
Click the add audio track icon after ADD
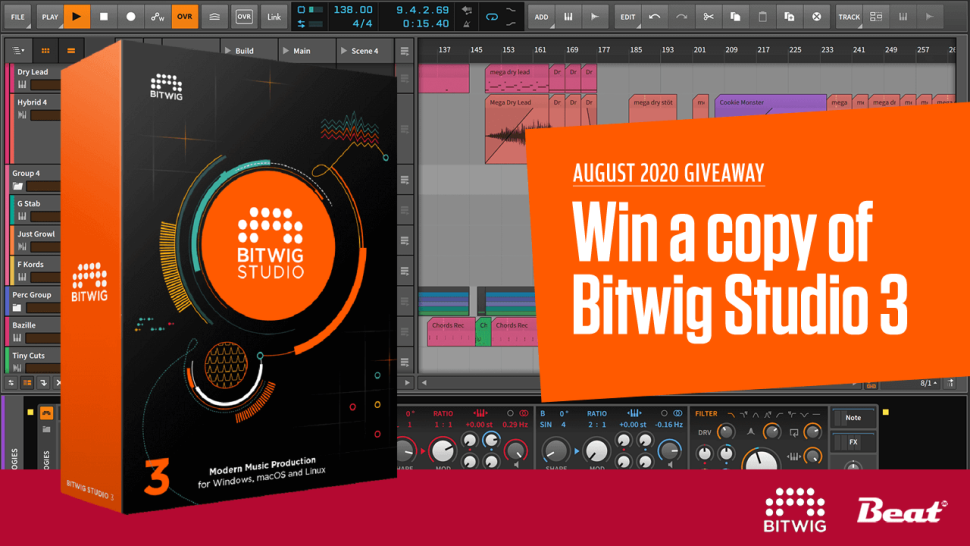point(594,17)
